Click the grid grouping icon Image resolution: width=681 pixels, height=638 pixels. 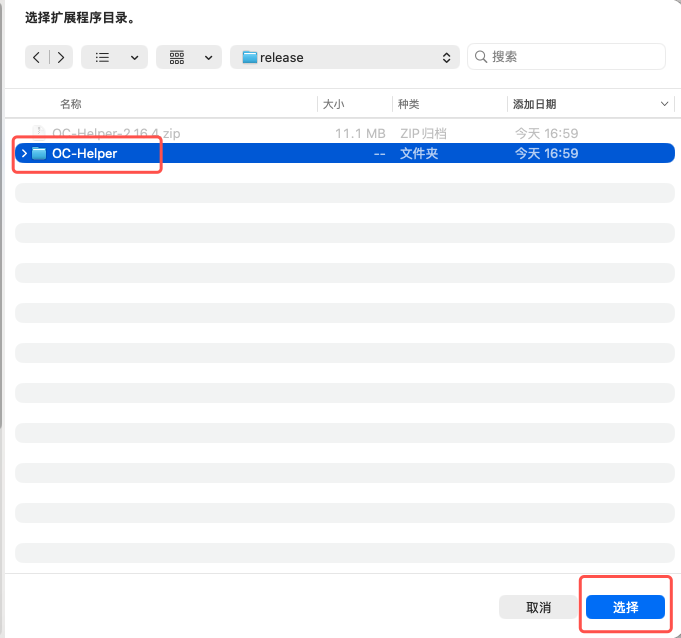click(177, 57)
